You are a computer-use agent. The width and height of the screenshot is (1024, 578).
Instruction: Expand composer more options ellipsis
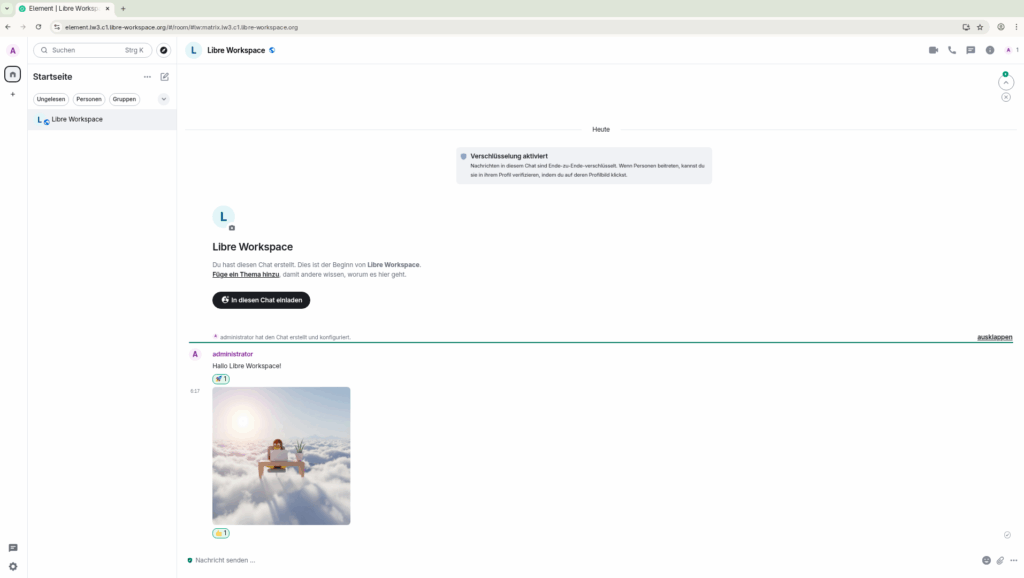(1014, 560)
